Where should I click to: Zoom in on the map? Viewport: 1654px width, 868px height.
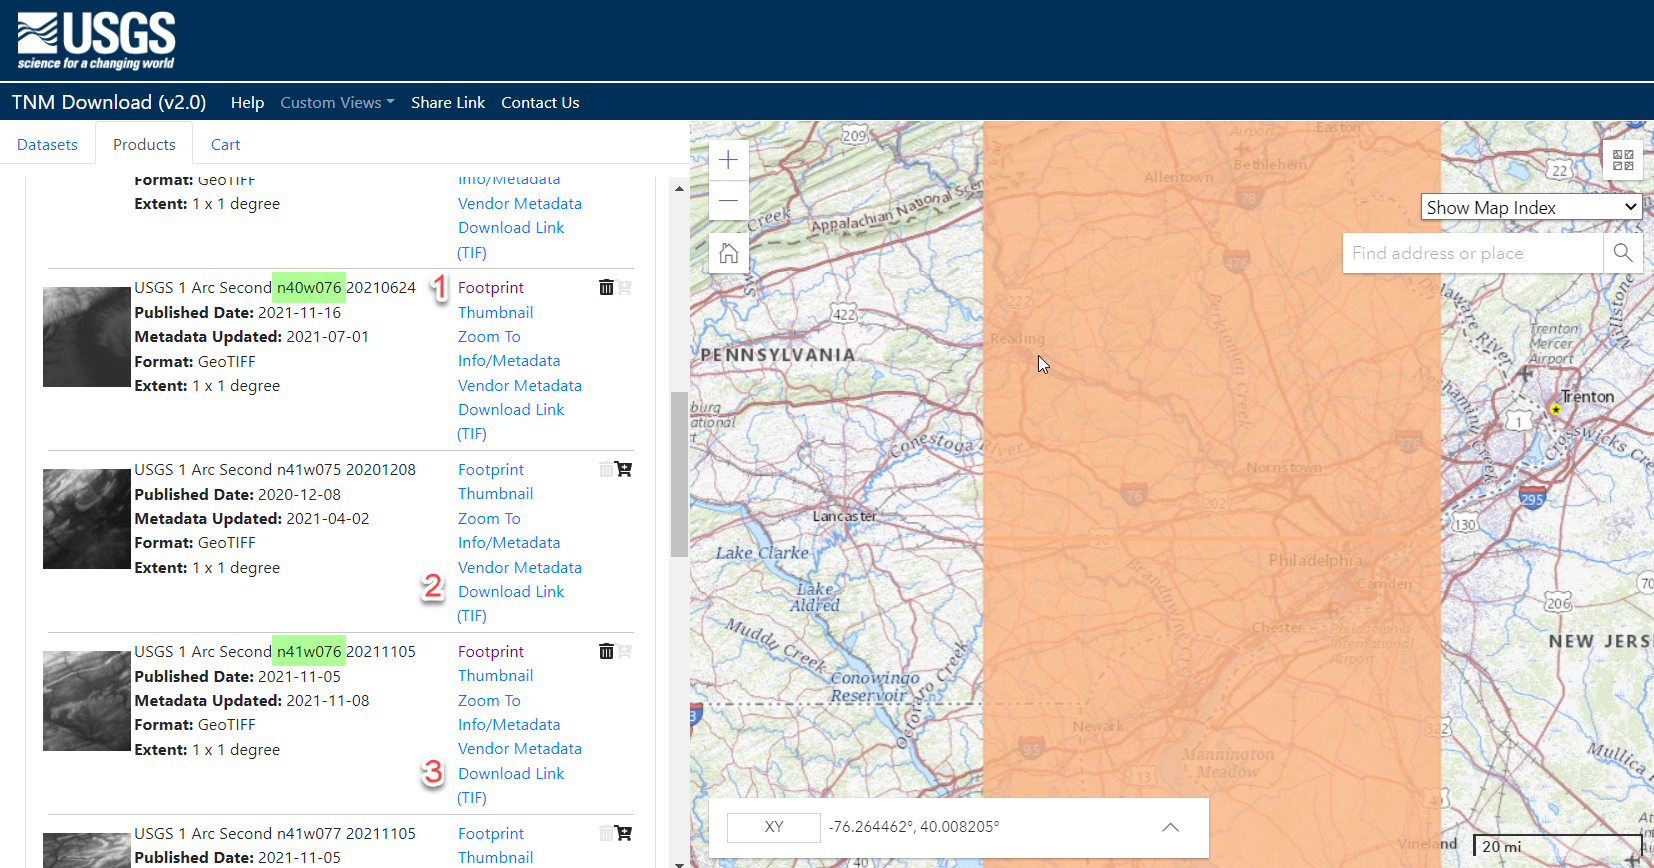point(728,160)
